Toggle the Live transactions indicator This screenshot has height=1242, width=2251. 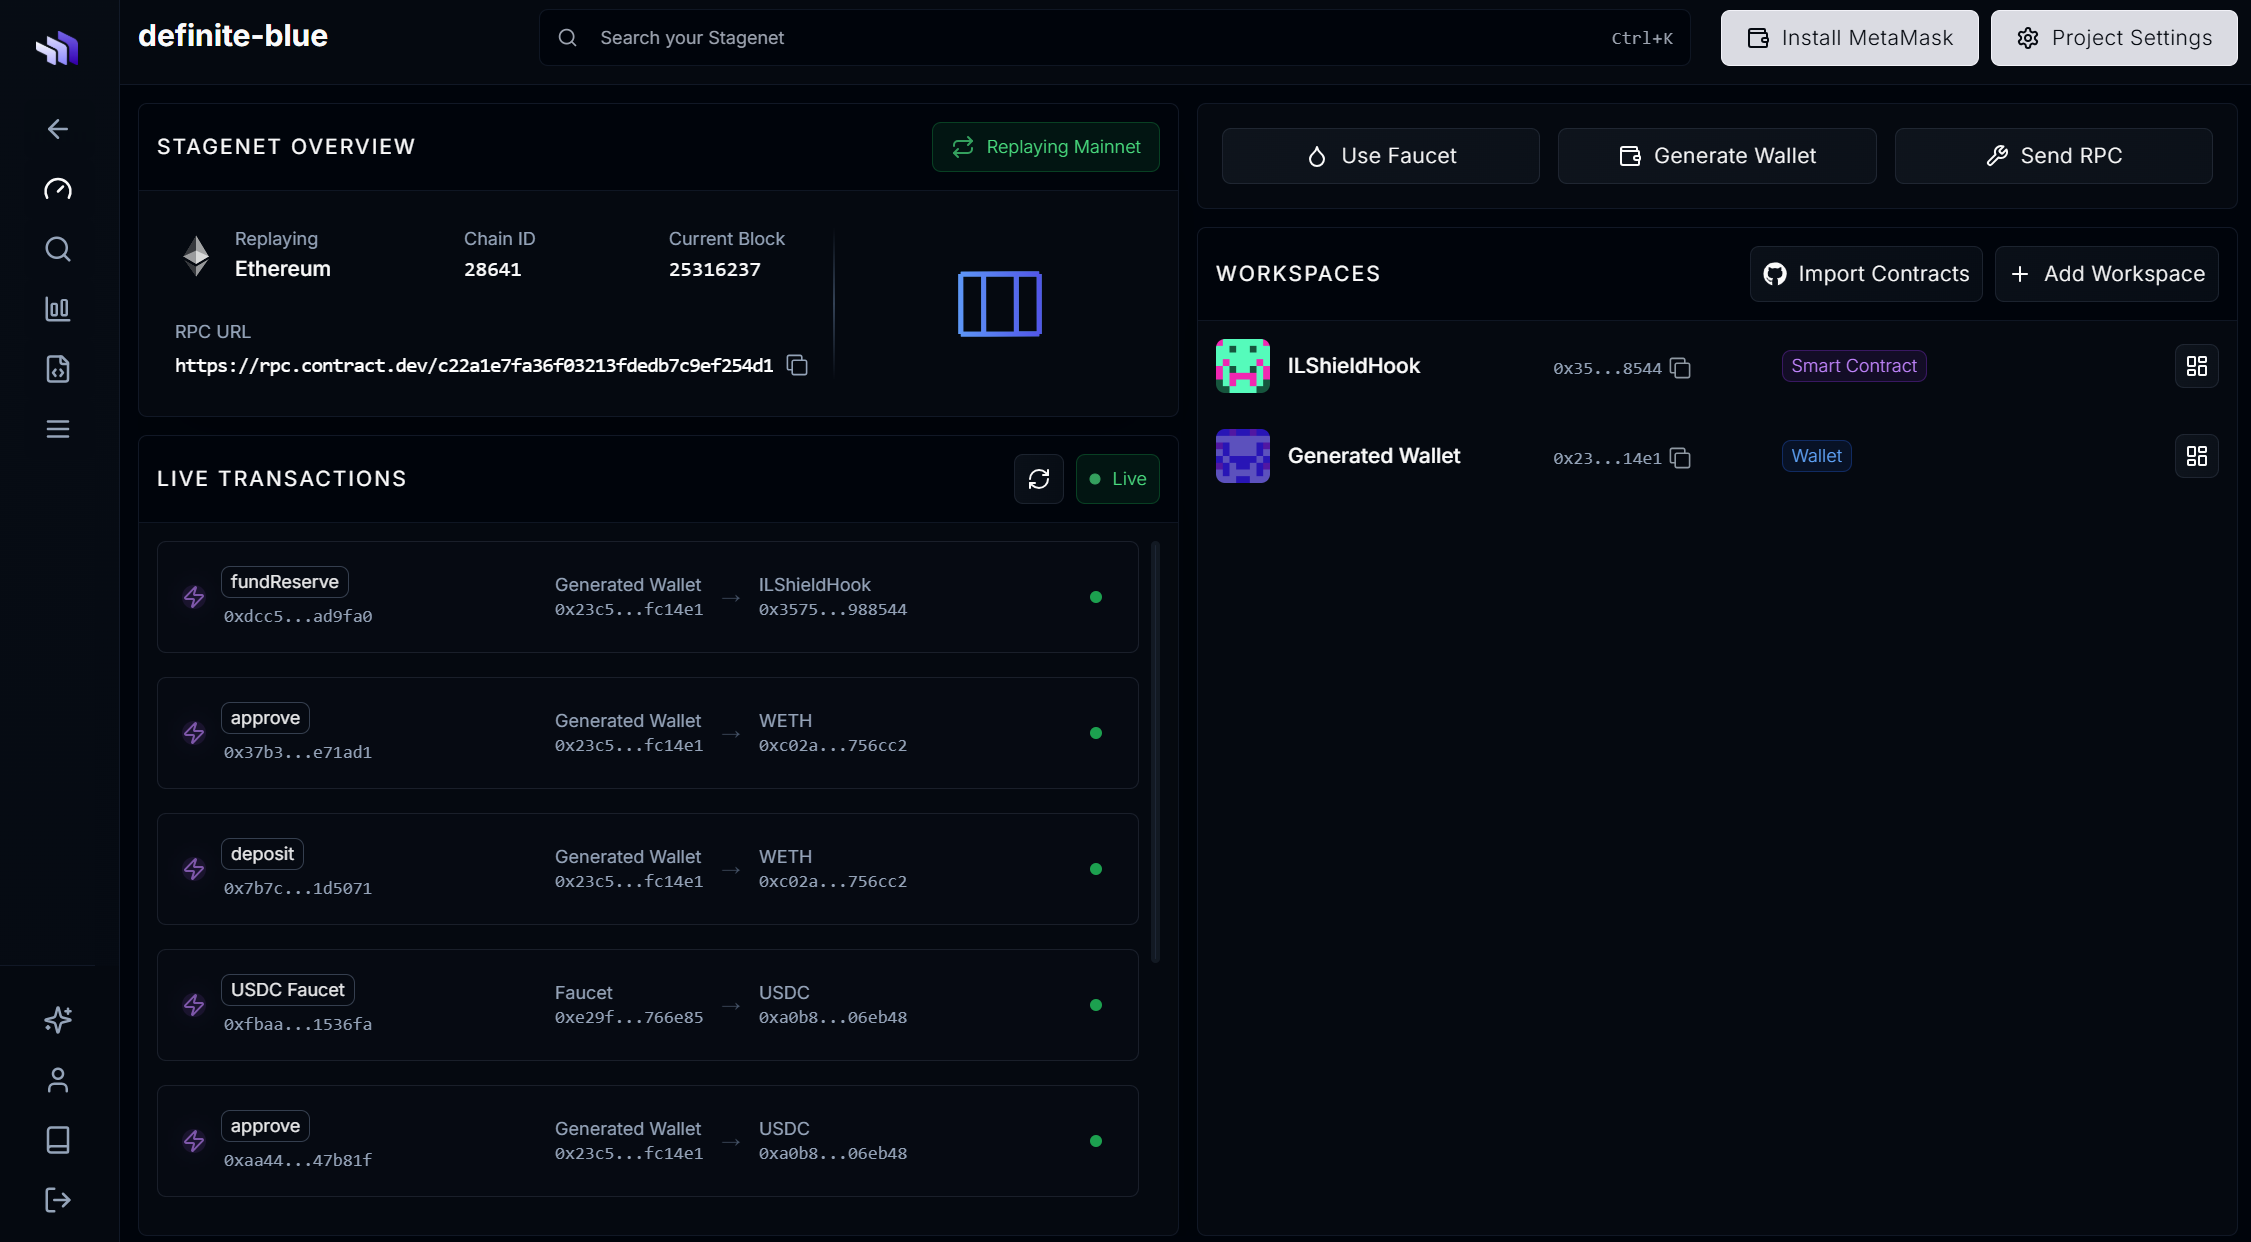pos(1118,479)
